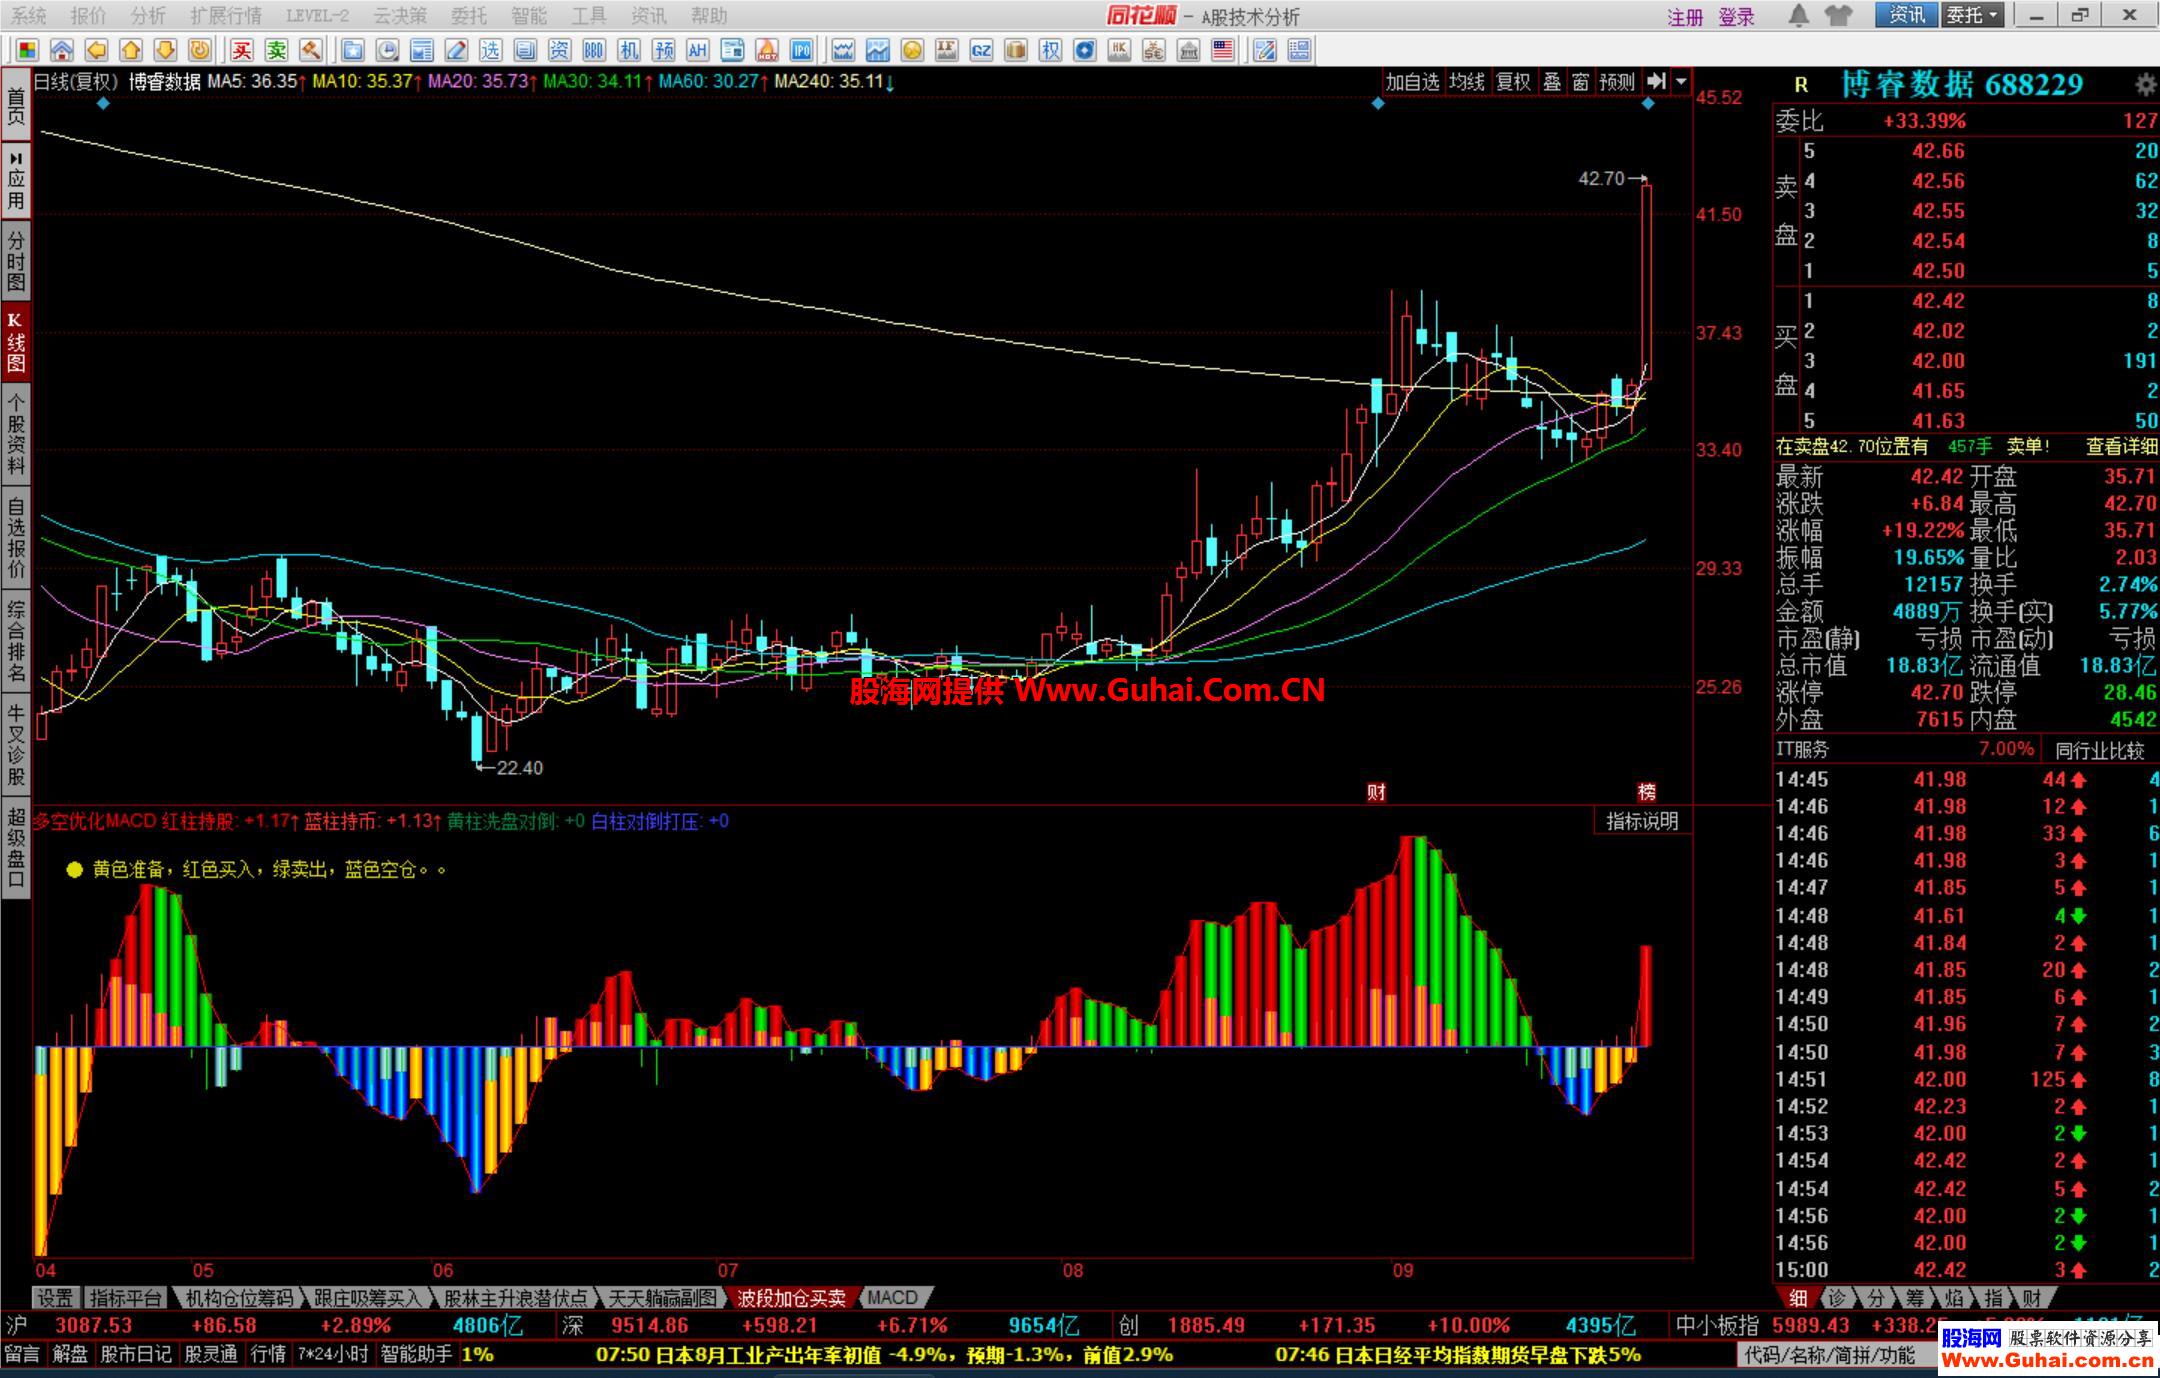Click 查看详细 link in order panel
Screen dimensions: 2160x1378
point(2121,447)
